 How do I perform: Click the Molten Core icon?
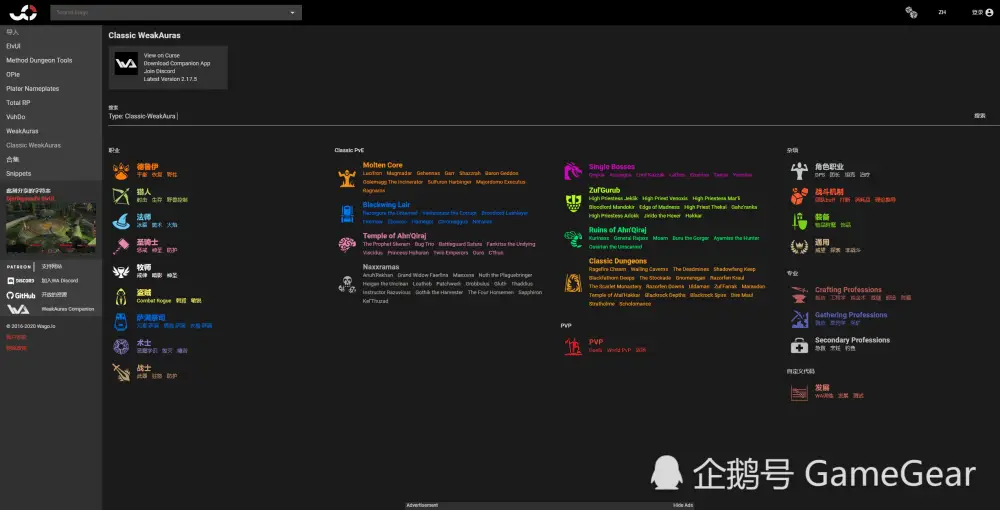[x=347, y=178]
